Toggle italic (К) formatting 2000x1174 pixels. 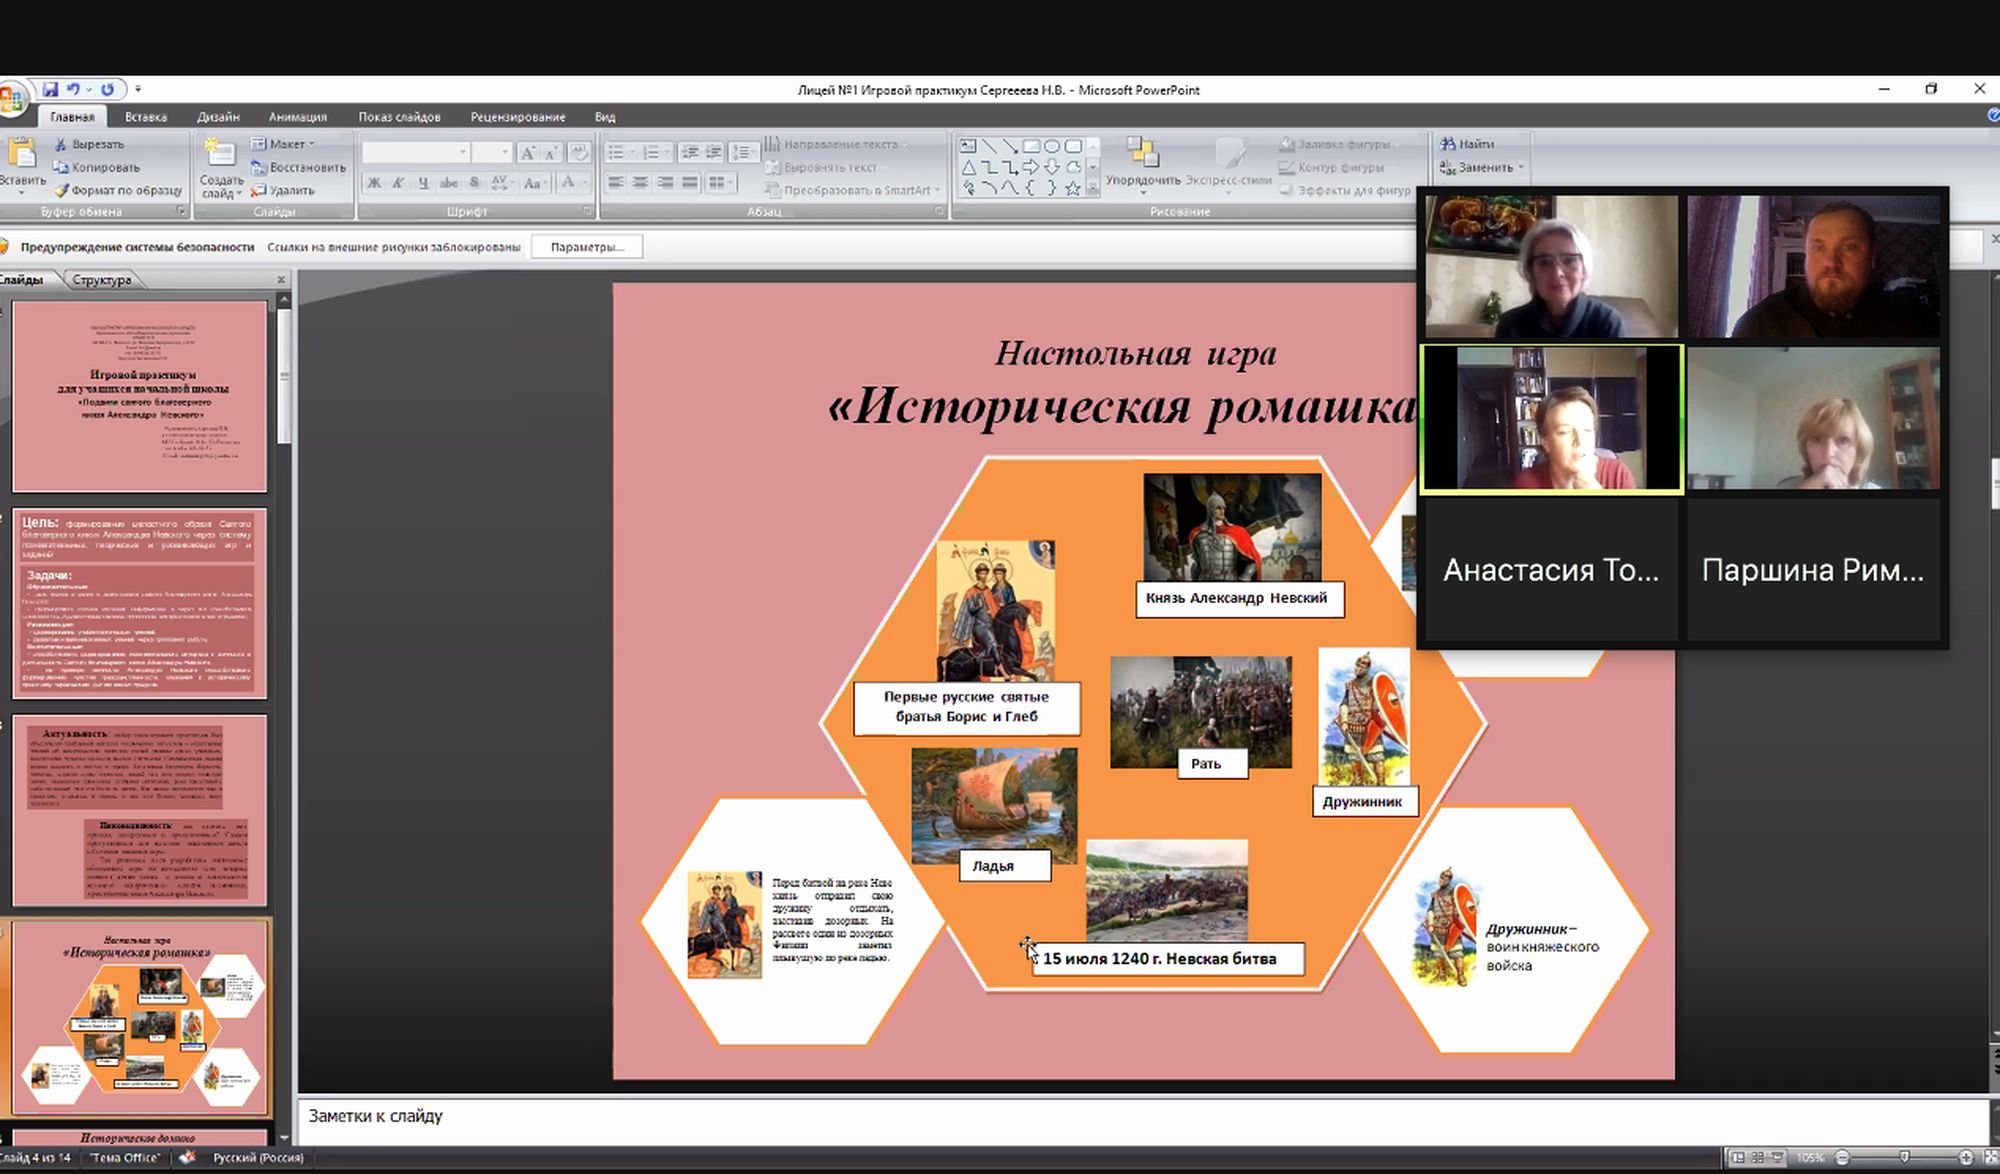point(398,183)
